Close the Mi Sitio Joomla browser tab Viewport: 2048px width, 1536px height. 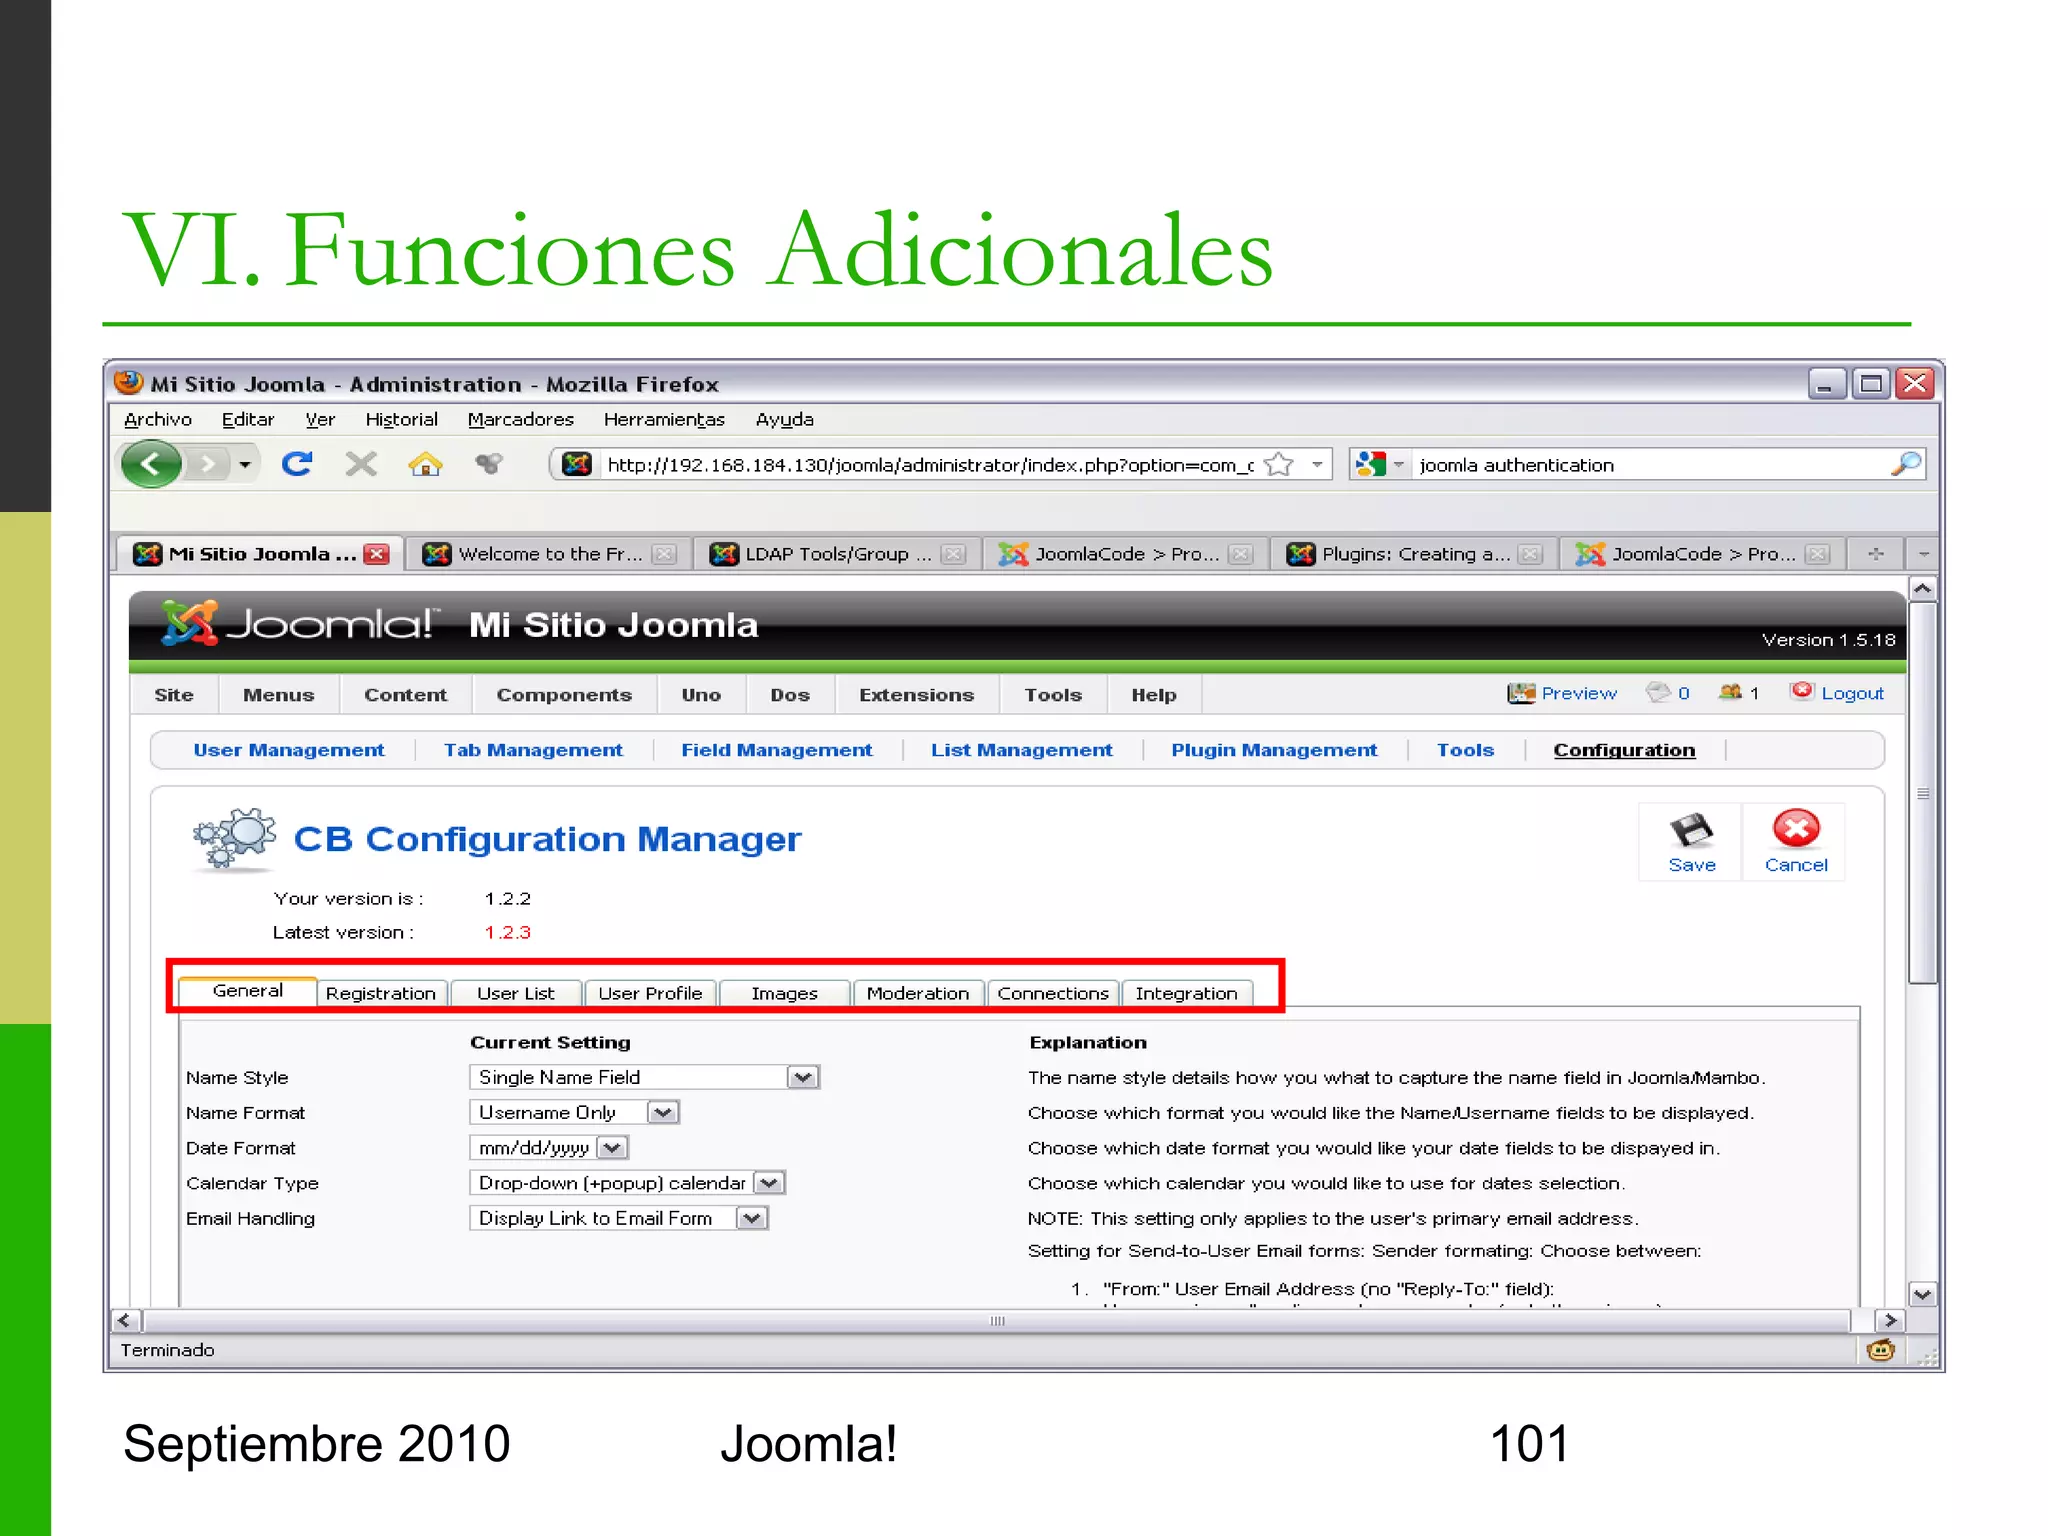pos(376,554)
